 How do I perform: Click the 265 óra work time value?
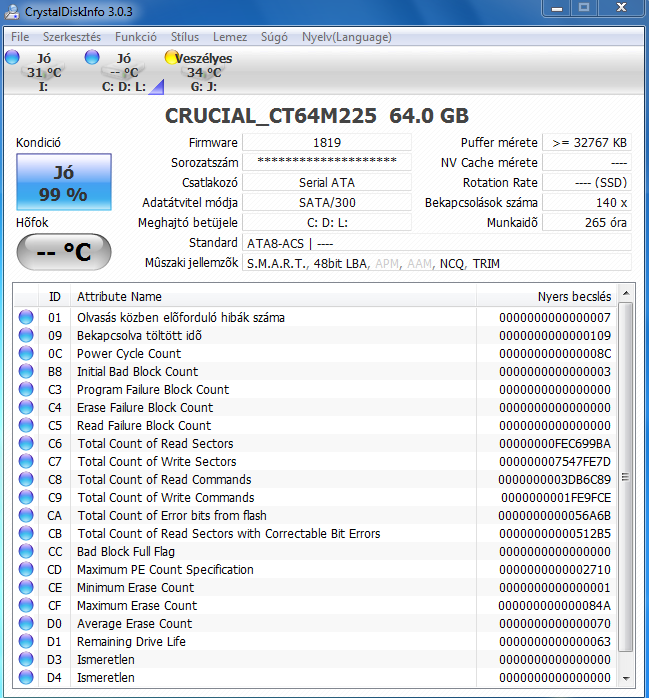pos(586,223)
